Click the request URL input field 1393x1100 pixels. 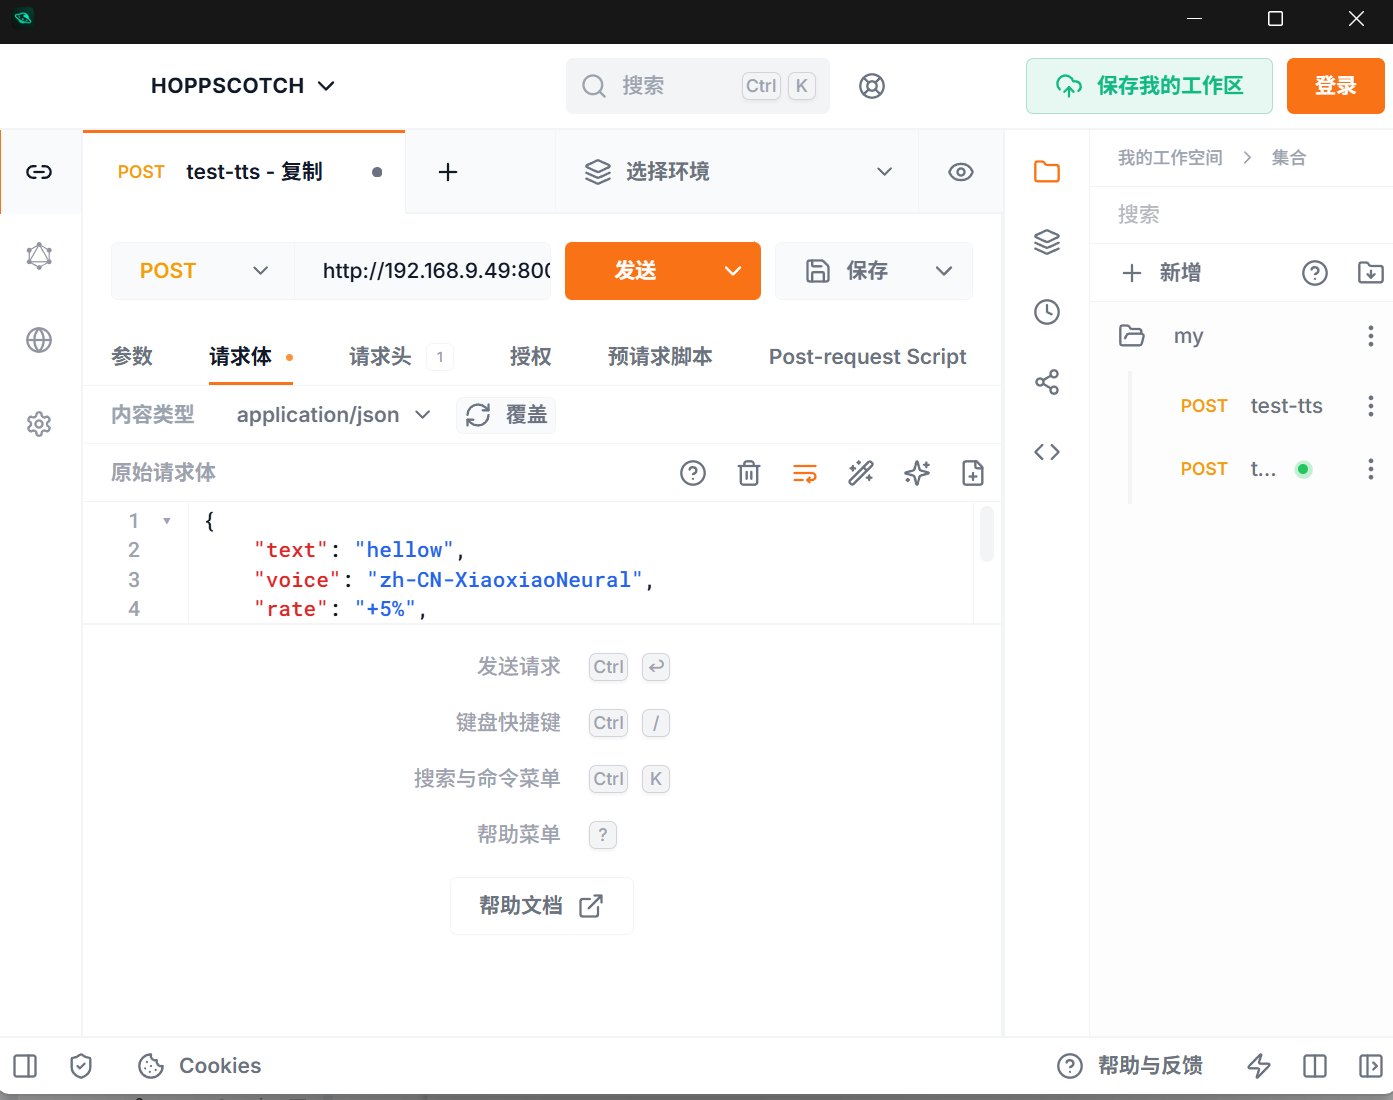pos(422,271)
